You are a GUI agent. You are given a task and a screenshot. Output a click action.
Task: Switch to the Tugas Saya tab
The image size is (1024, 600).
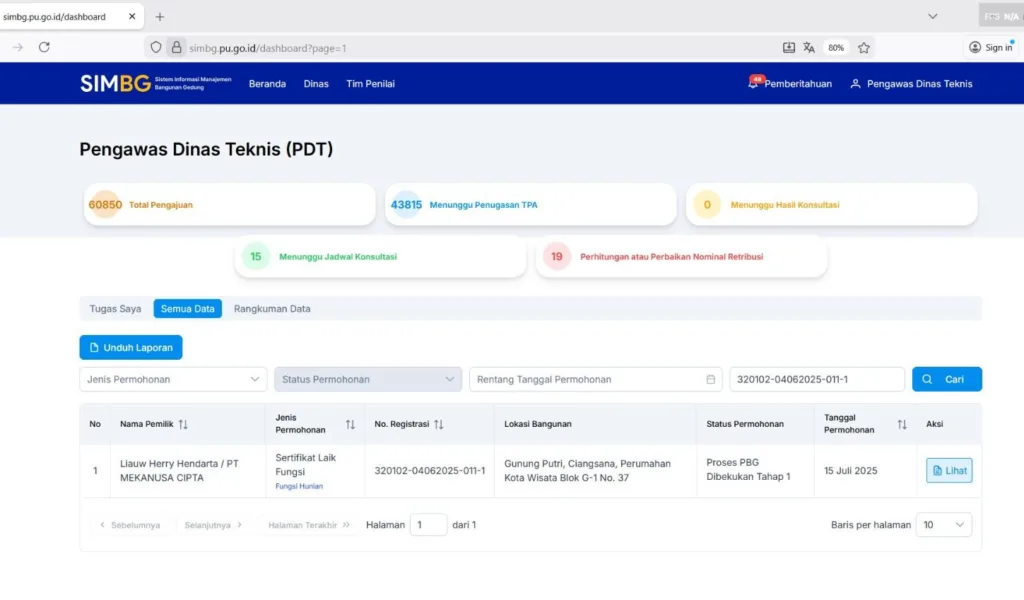click(x=115, y=309)
